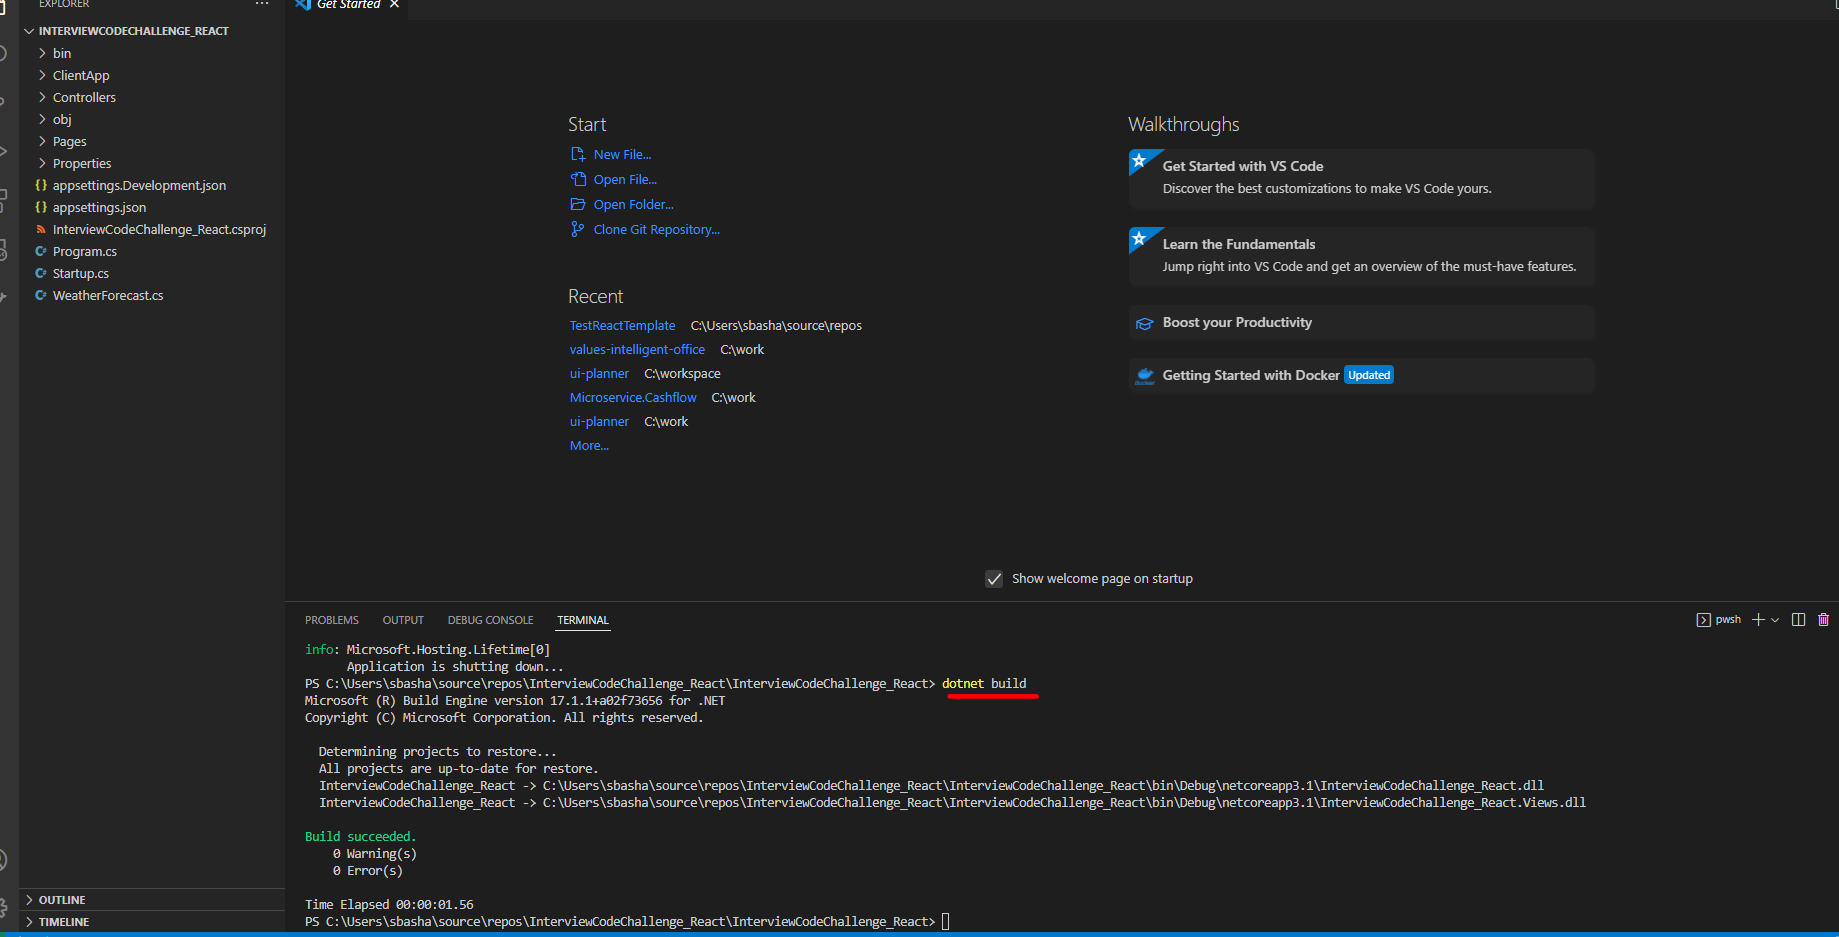Kill the terminal with the trash icon

pos(1823,619)
